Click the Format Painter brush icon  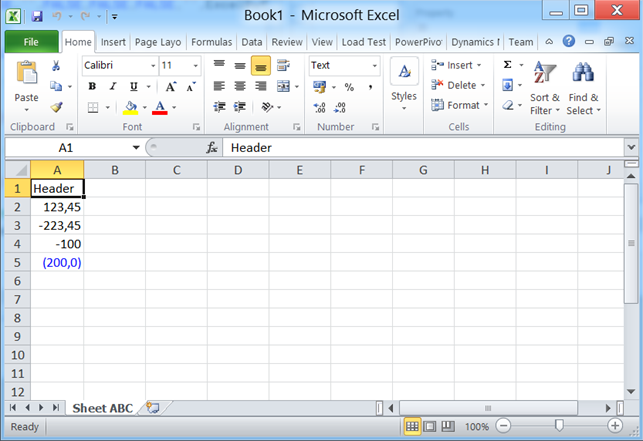pos(57,106)
